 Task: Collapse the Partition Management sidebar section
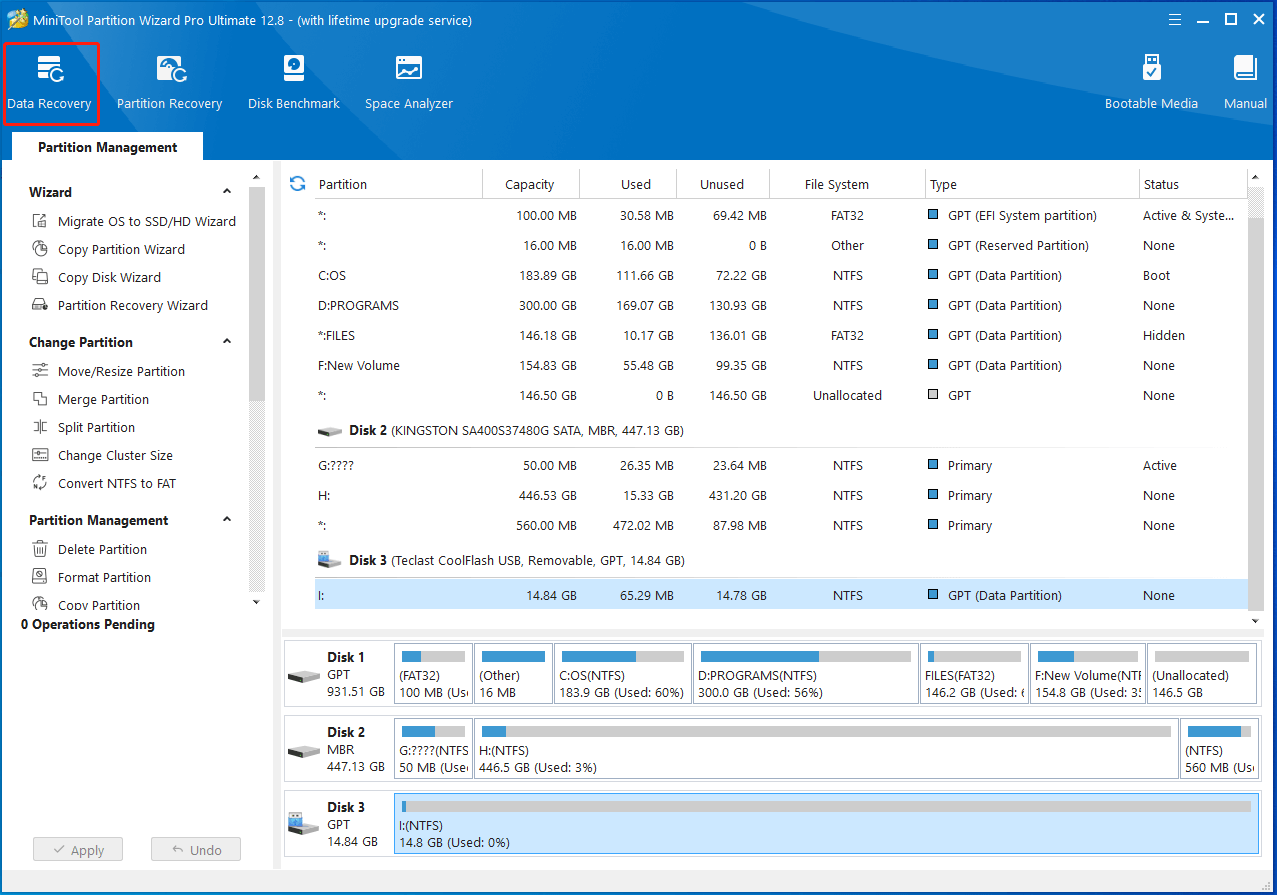(227, 520)
